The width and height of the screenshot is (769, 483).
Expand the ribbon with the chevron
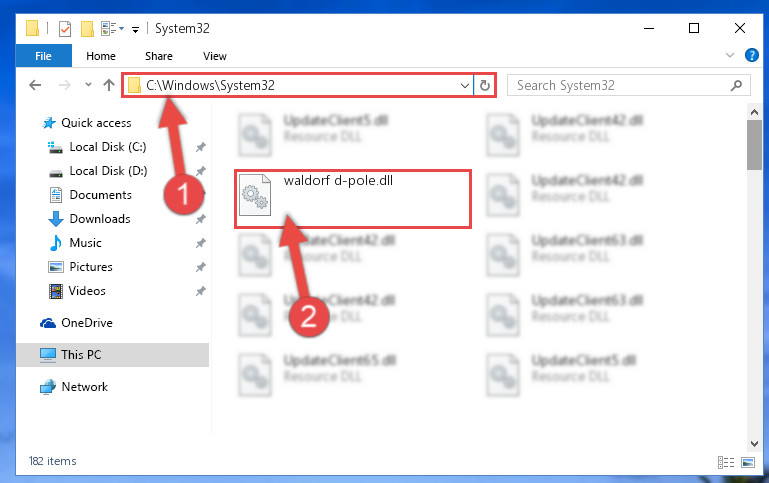[x=730, y=55]
